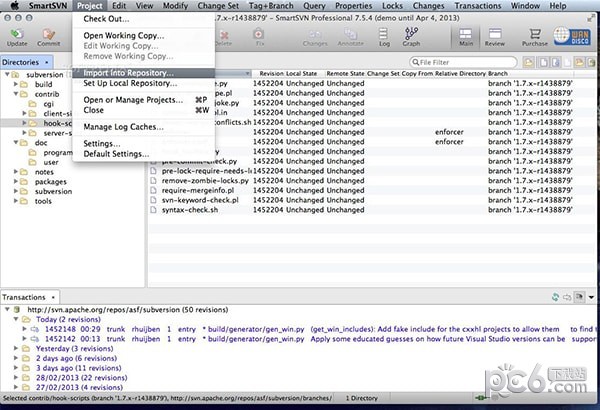Viewport: 600px width, 410px height.
Task: Expand revision 1452148 entry
Action: coord(24,329)
